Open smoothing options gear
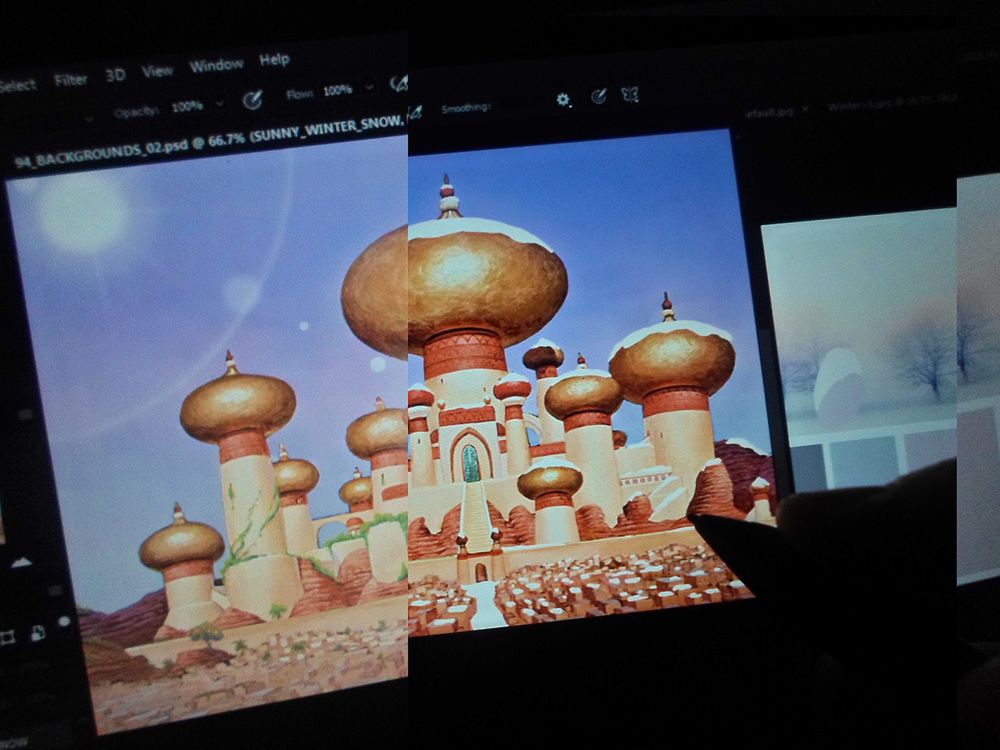The width and height of the screenshot is (1000, 750). click(x=562, y=99)
